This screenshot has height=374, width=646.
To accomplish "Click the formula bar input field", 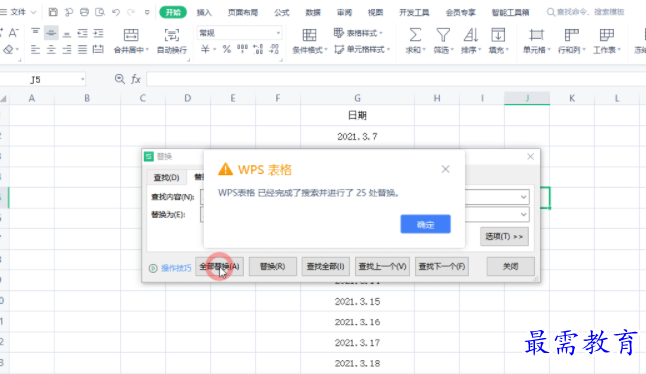I will click(x=396, y=79).
